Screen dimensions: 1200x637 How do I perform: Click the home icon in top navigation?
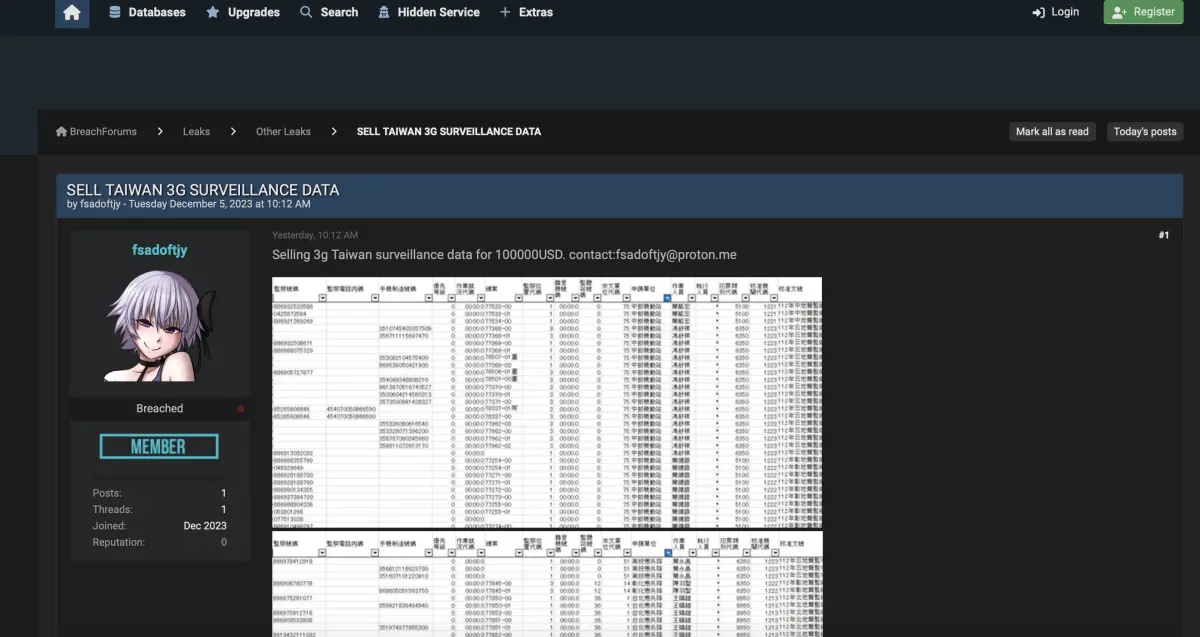click(x=72, y=13)
